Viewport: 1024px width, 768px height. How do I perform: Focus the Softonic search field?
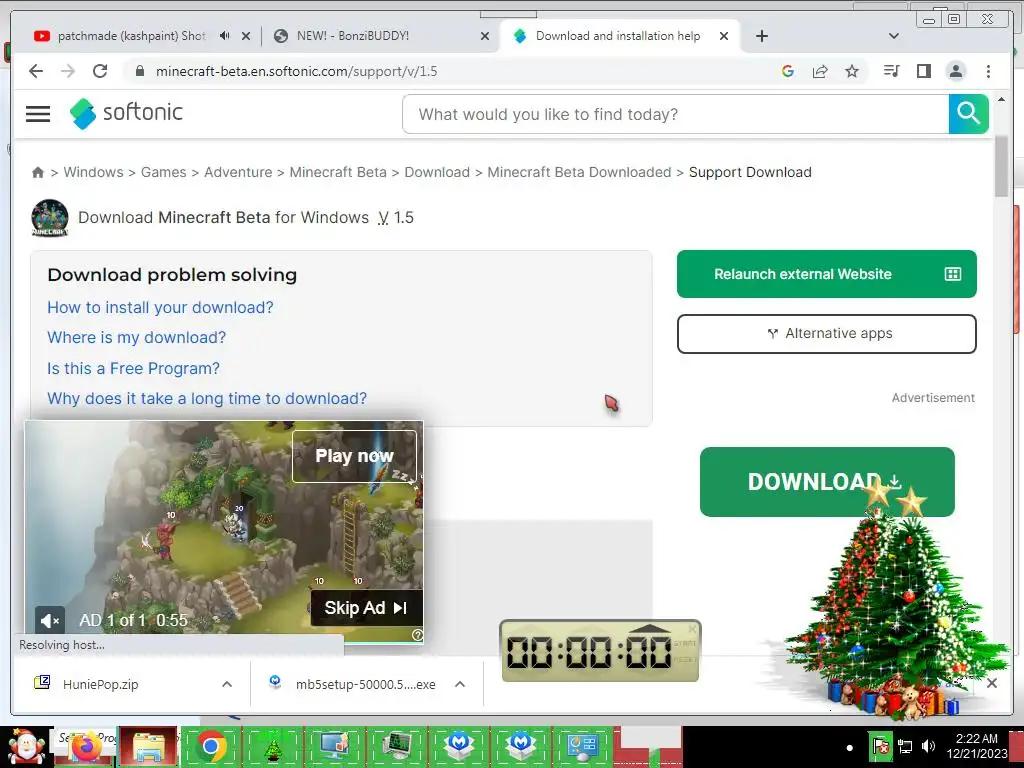[675, 114]
